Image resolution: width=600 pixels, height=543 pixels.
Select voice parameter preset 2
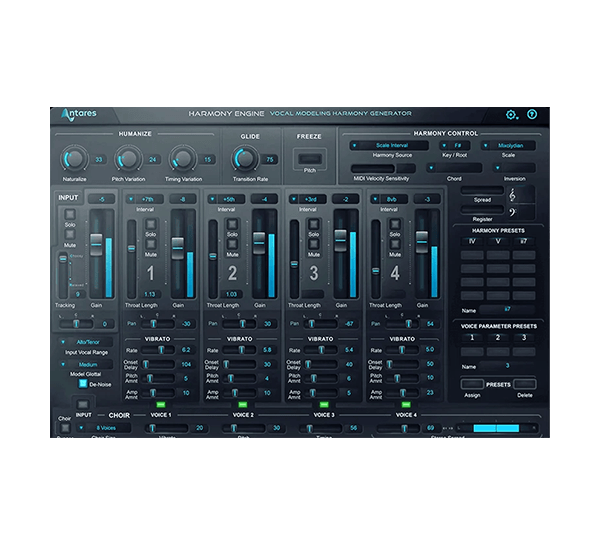[498, 337]
